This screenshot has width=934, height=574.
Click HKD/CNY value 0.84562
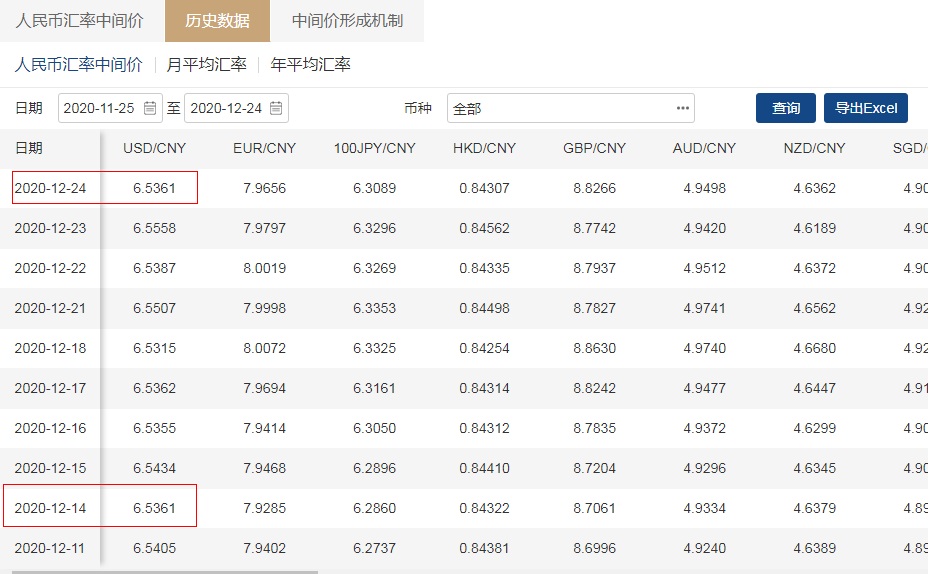click(x=484, y=228)
